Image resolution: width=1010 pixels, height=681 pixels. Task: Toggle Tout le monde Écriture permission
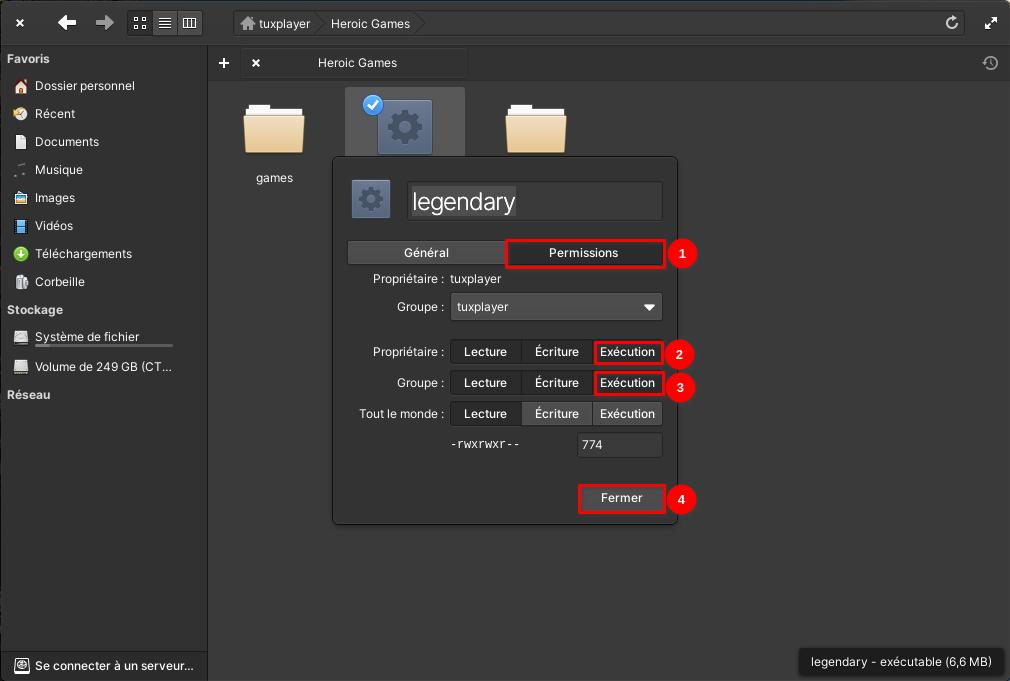556,414
